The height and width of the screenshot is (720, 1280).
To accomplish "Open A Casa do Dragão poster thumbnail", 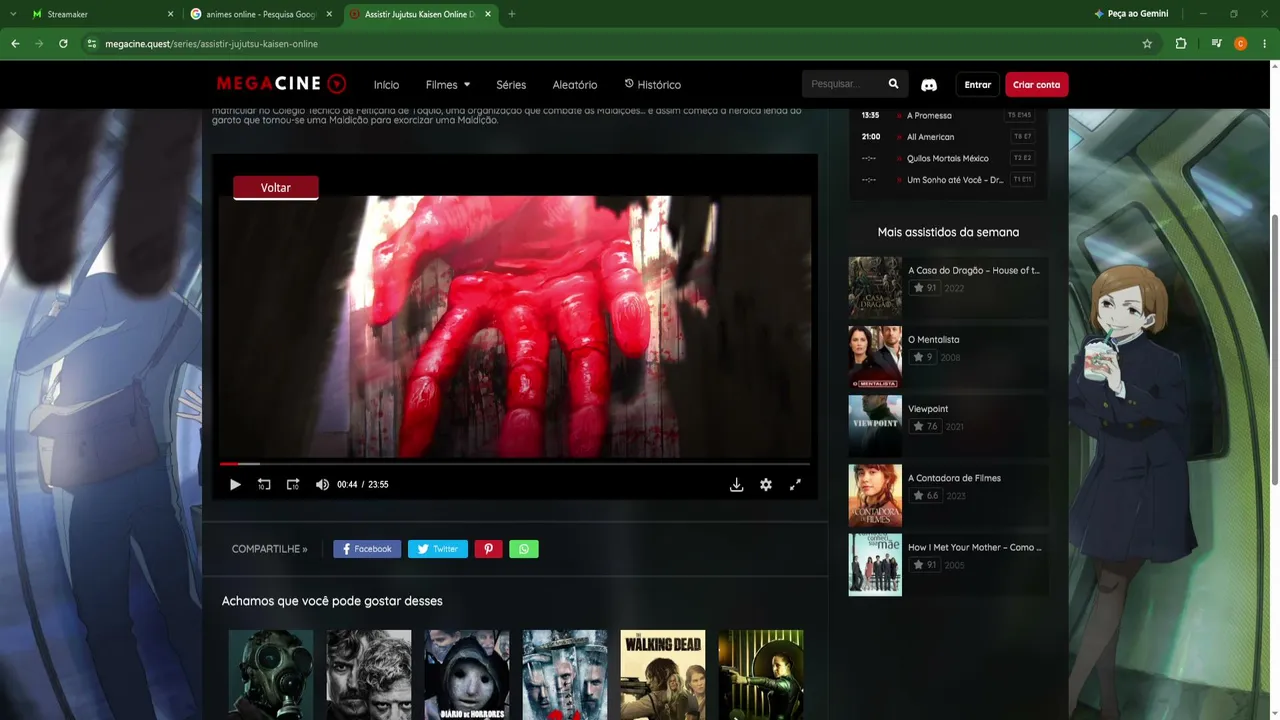I will (875, 288).
